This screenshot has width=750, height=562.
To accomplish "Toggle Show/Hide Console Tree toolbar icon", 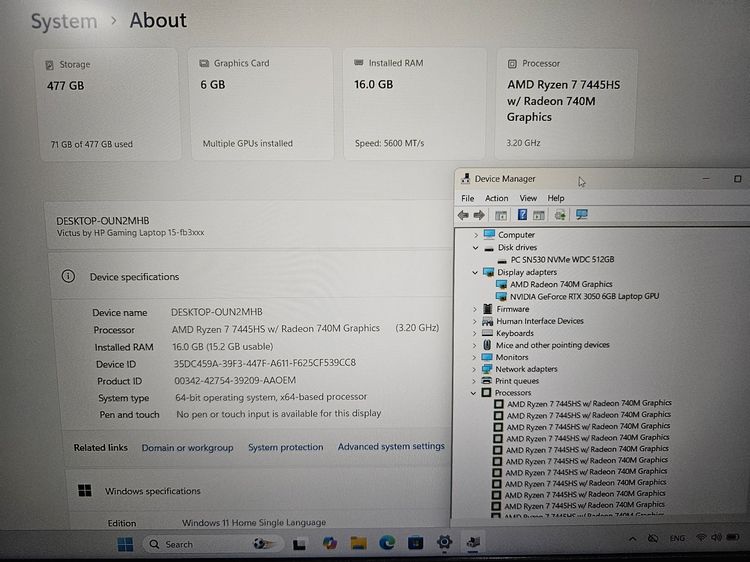I will pos(501,215).
